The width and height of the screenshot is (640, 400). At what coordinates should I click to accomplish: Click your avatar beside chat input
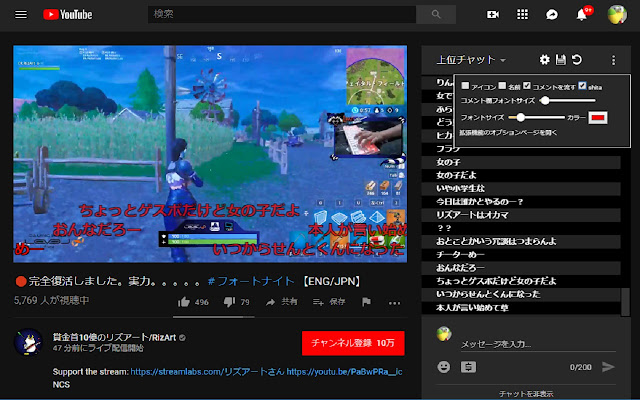point(444,333)
